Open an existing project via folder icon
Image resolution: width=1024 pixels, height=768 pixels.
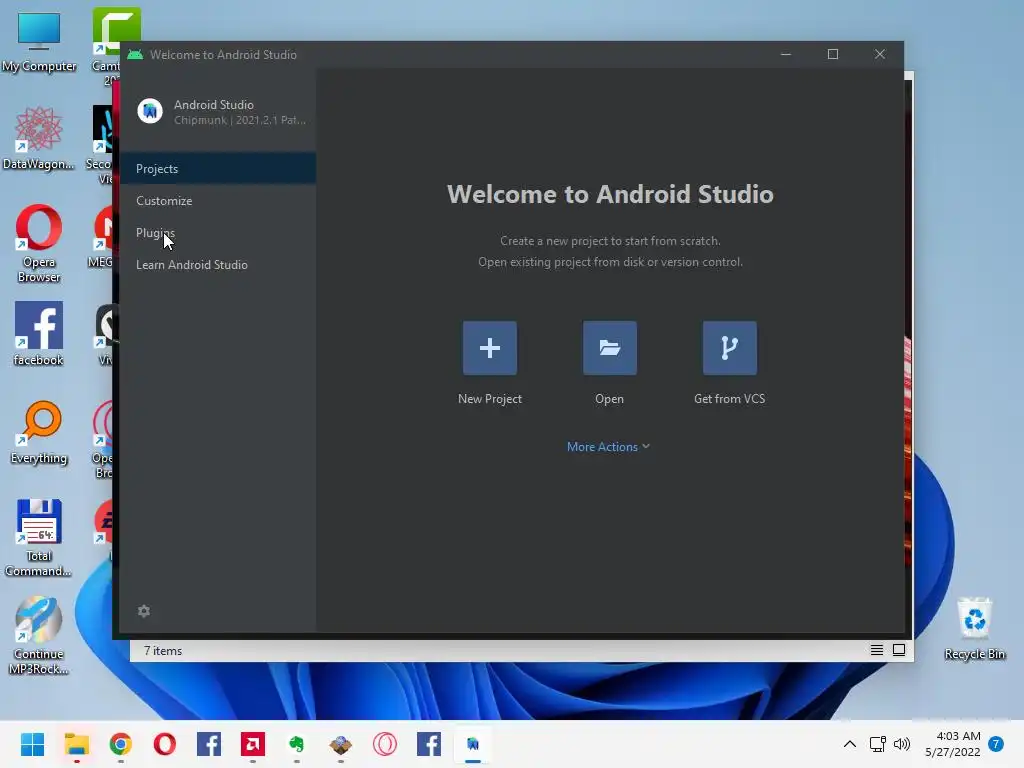[609, 347]
